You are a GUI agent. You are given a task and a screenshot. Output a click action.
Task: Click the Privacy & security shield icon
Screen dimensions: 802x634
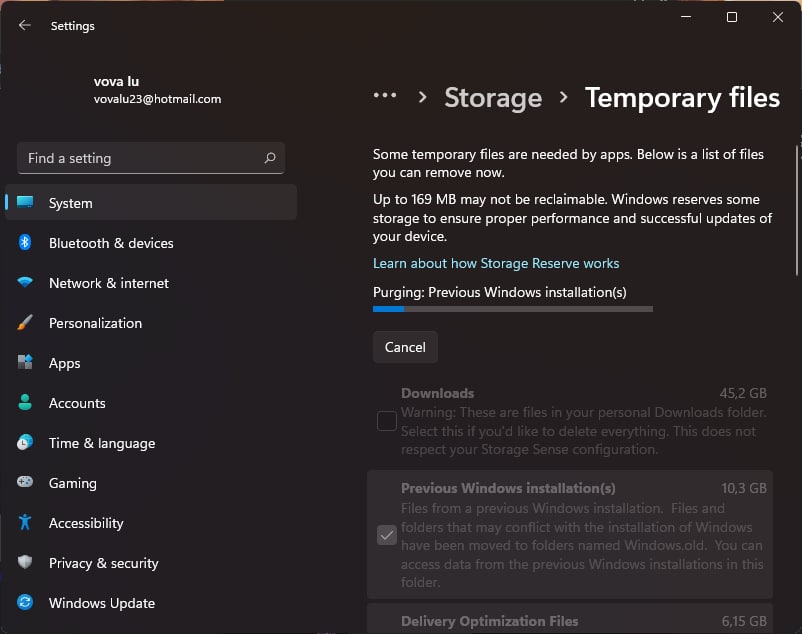(x=25, y=562)
